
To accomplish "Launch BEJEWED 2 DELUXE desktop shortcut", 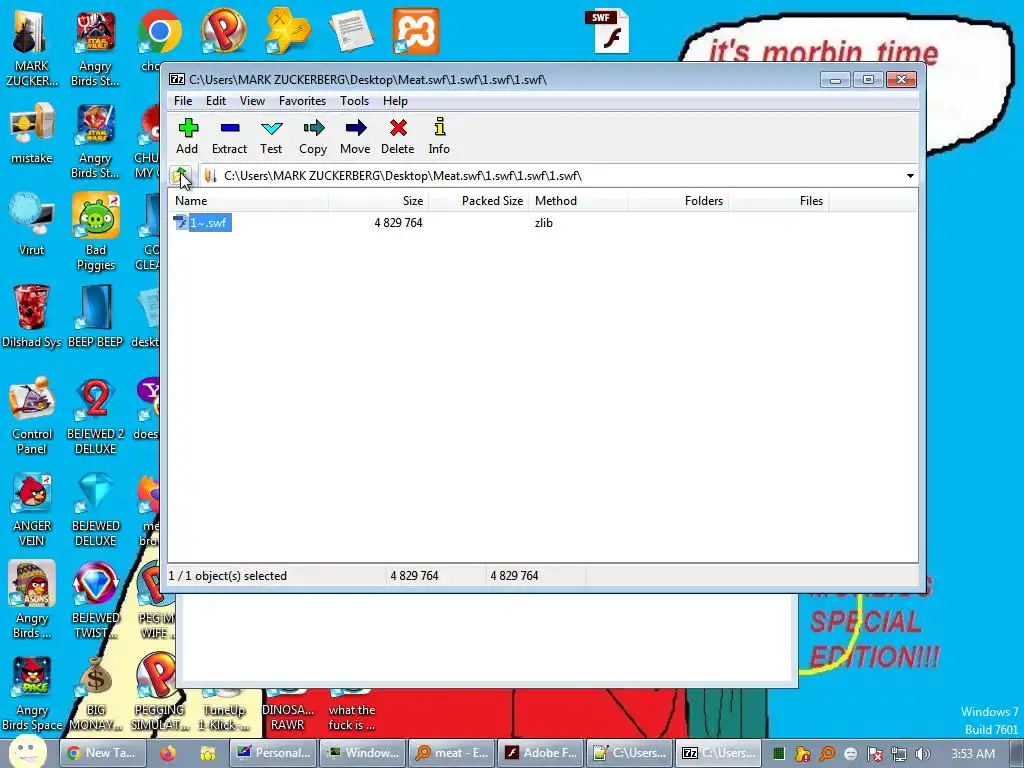I will tap(95, 415).
